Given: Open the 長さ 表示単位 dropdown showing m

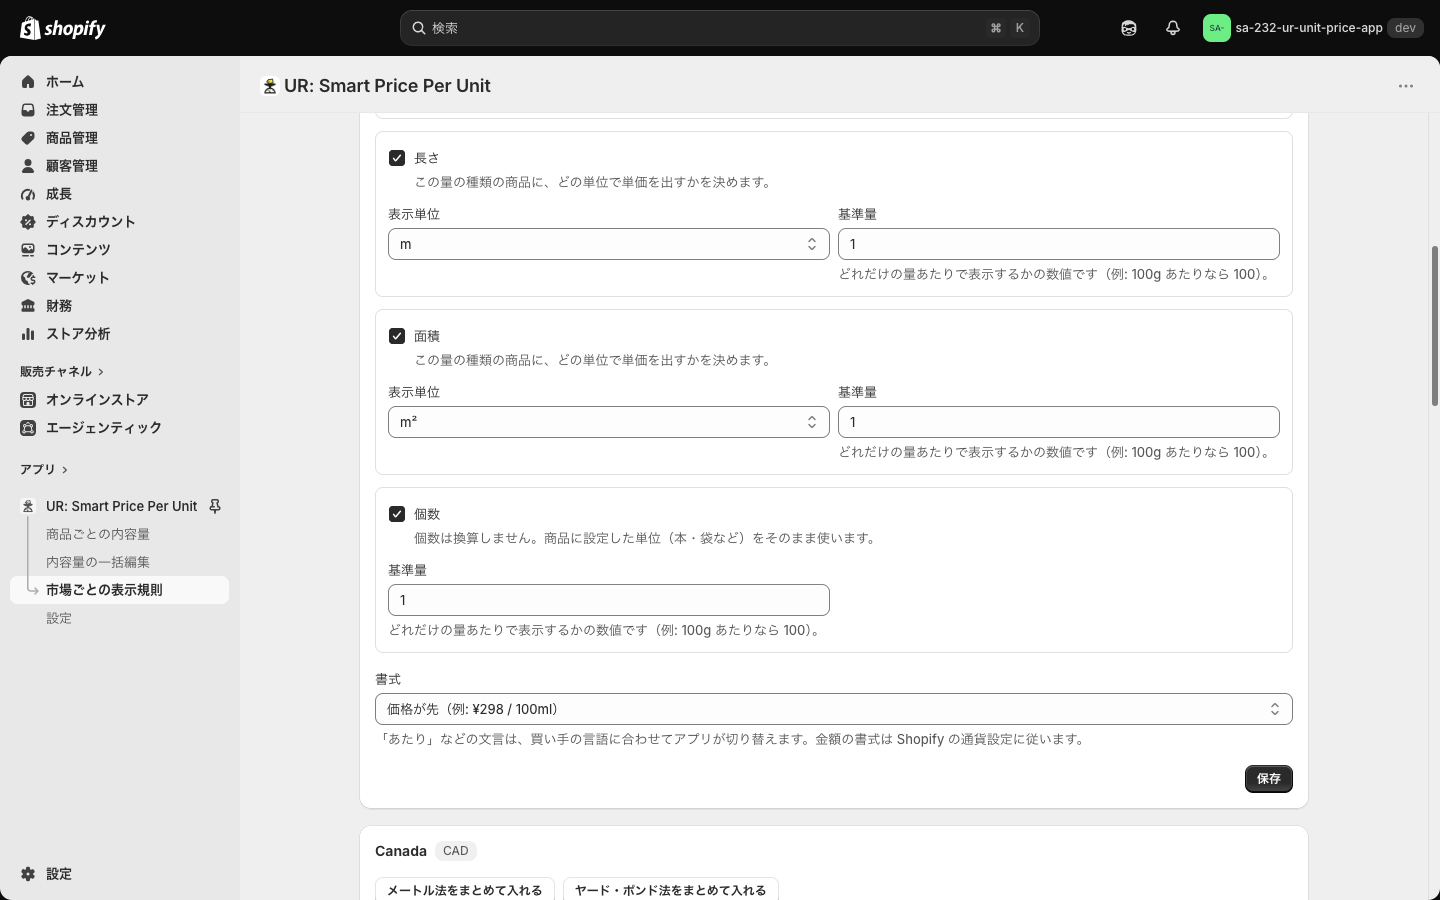Looking at the screenshot, I should [x=609, y=244].
